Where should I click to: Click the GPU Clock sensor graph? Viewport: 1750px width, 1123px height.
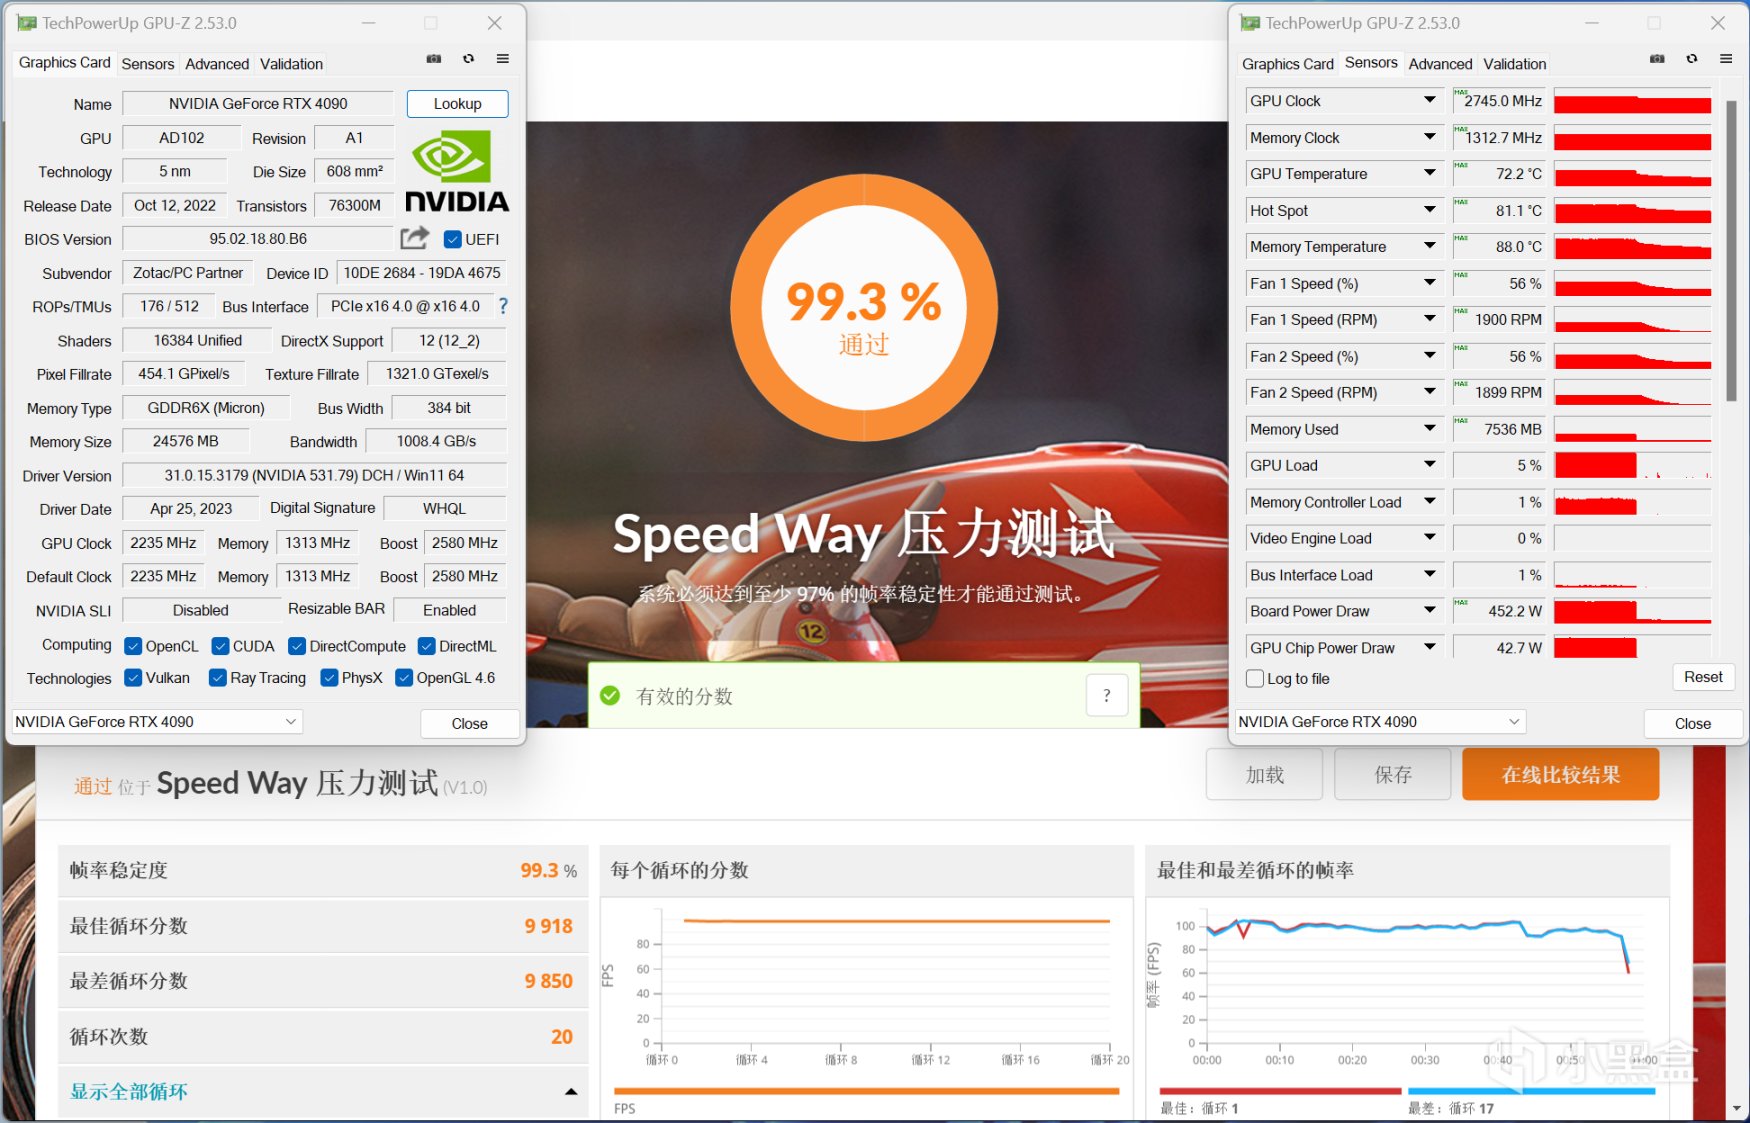click(x=1632, y=101)
